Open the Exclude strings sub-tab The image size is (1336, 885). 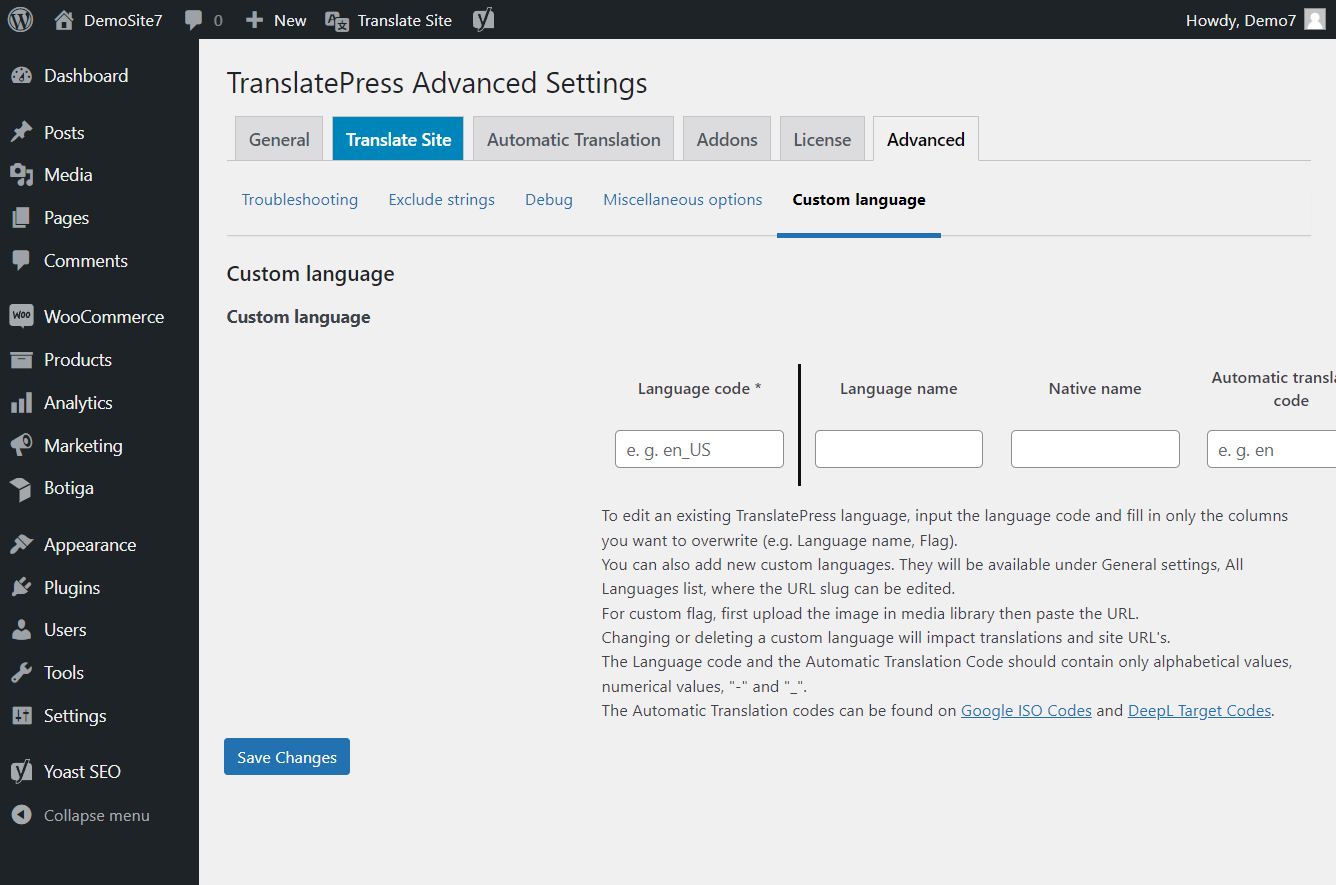[442, 200]
